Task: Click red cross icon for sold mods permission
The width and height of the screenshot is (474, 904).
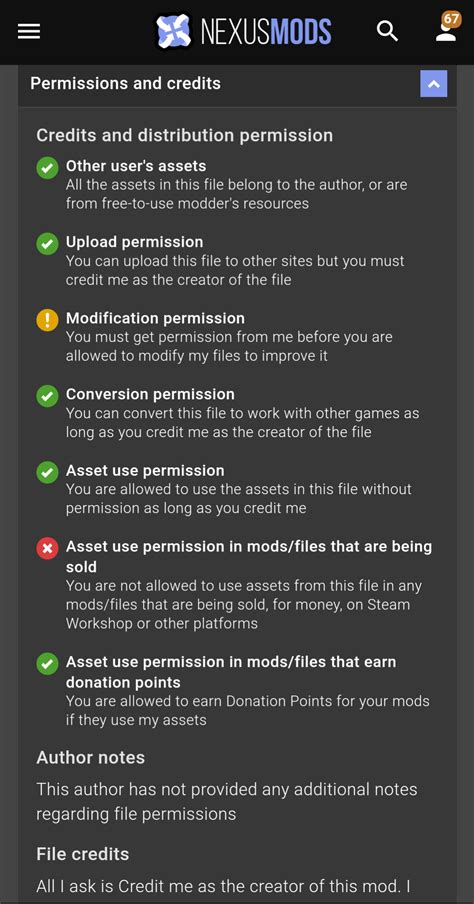Action: (47, 549)
